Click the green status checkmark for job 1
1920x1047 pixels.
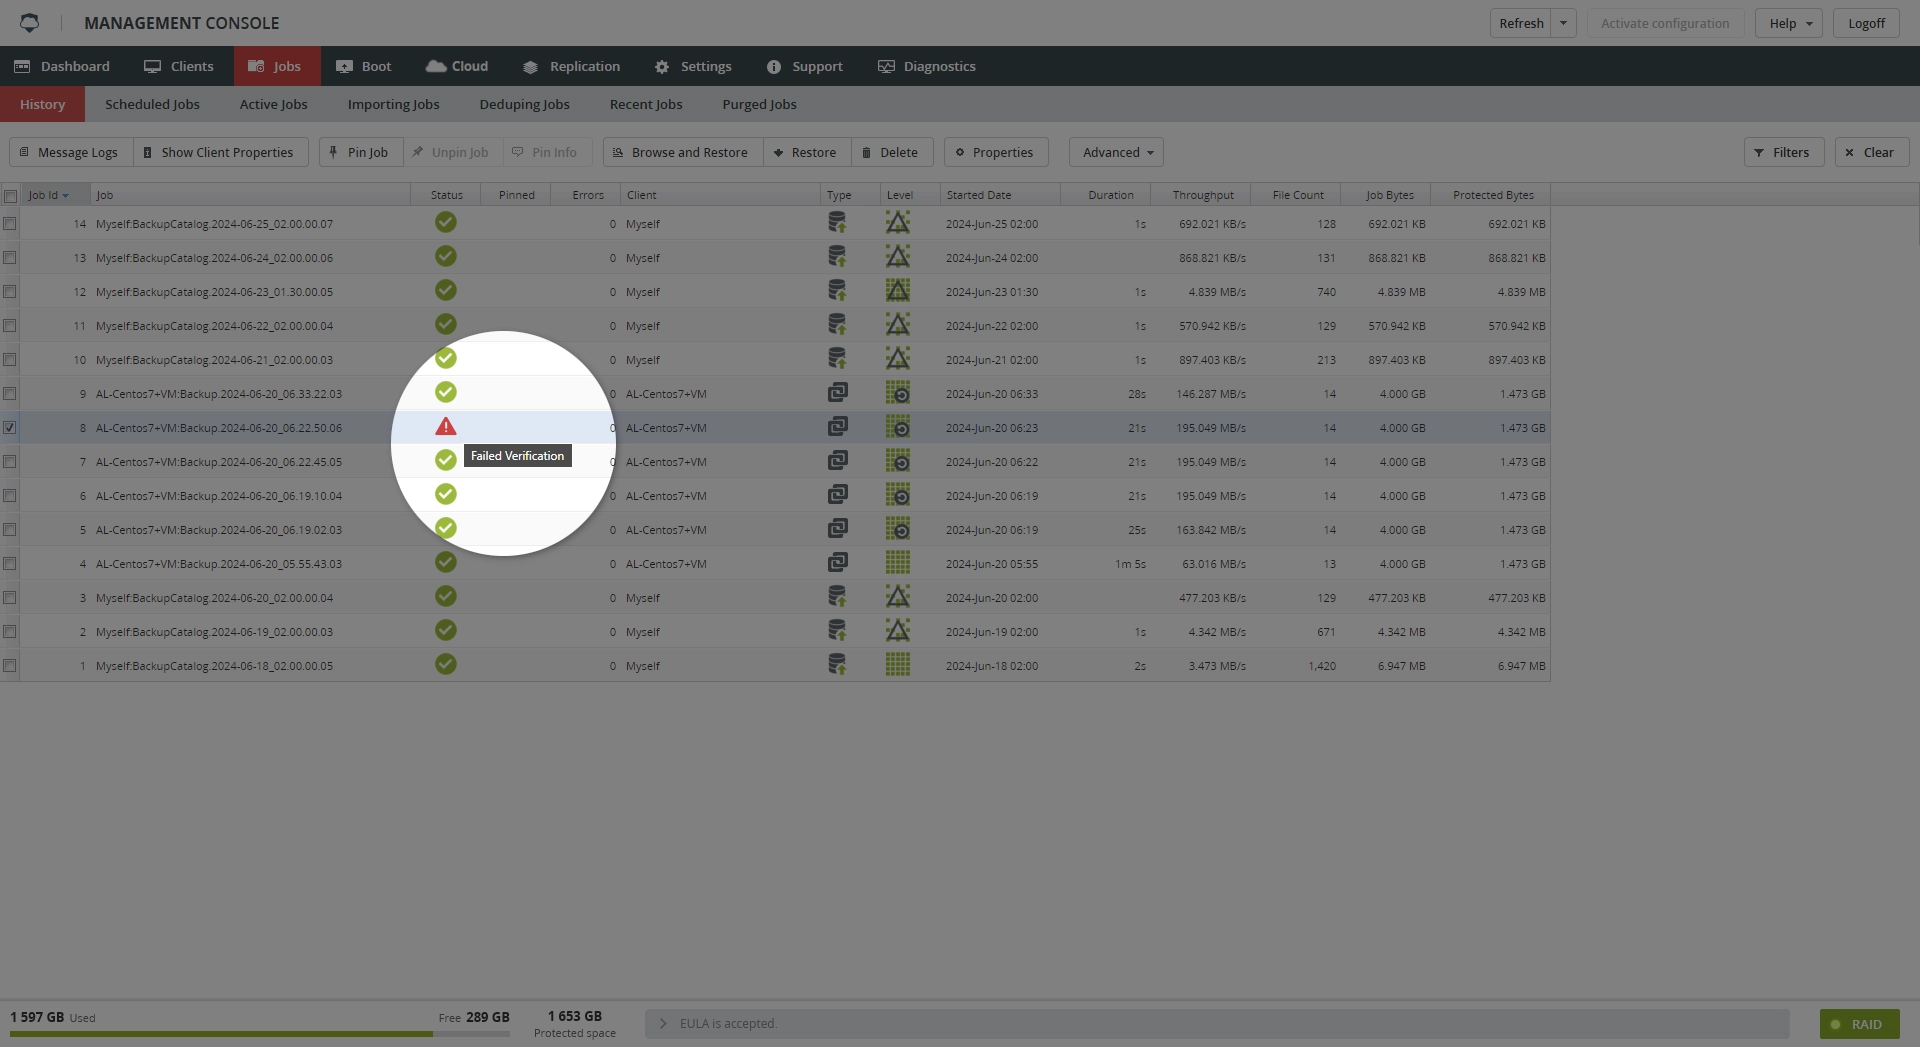pyautogui.click(x=446, y=664)
